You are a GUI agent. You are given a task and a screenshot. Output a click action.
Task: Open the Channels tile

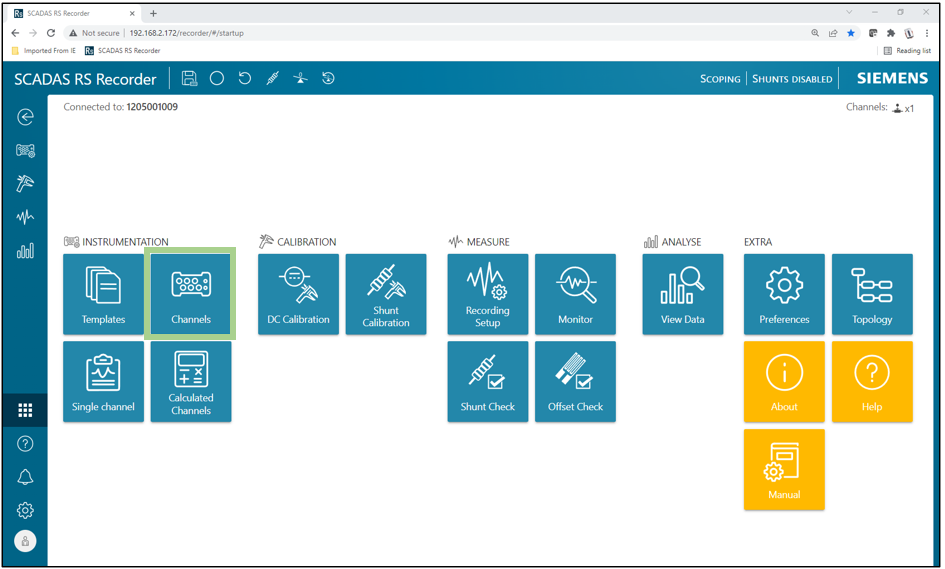click(190, 294)
